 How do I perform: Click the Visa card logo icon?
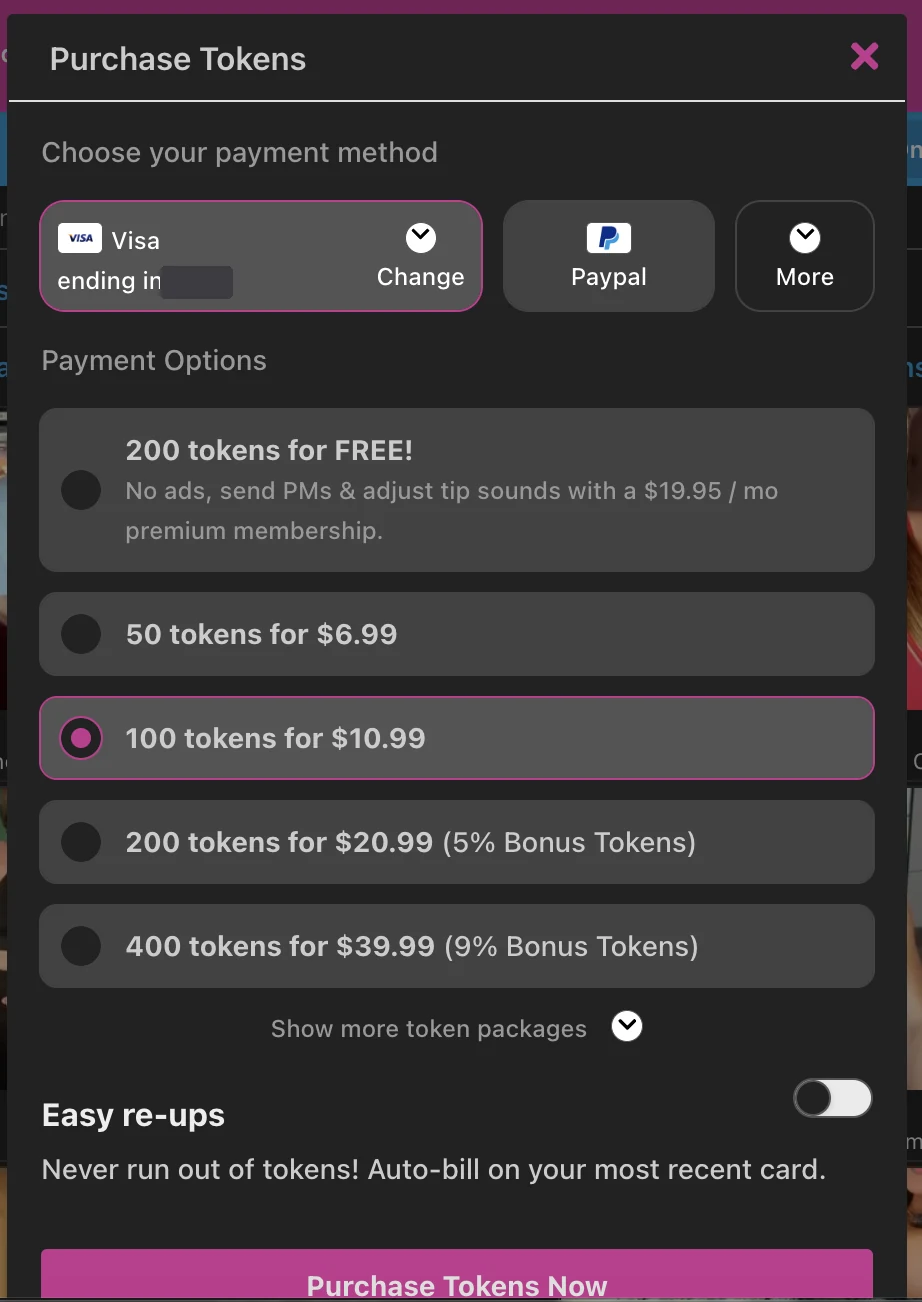click(80, 238)
